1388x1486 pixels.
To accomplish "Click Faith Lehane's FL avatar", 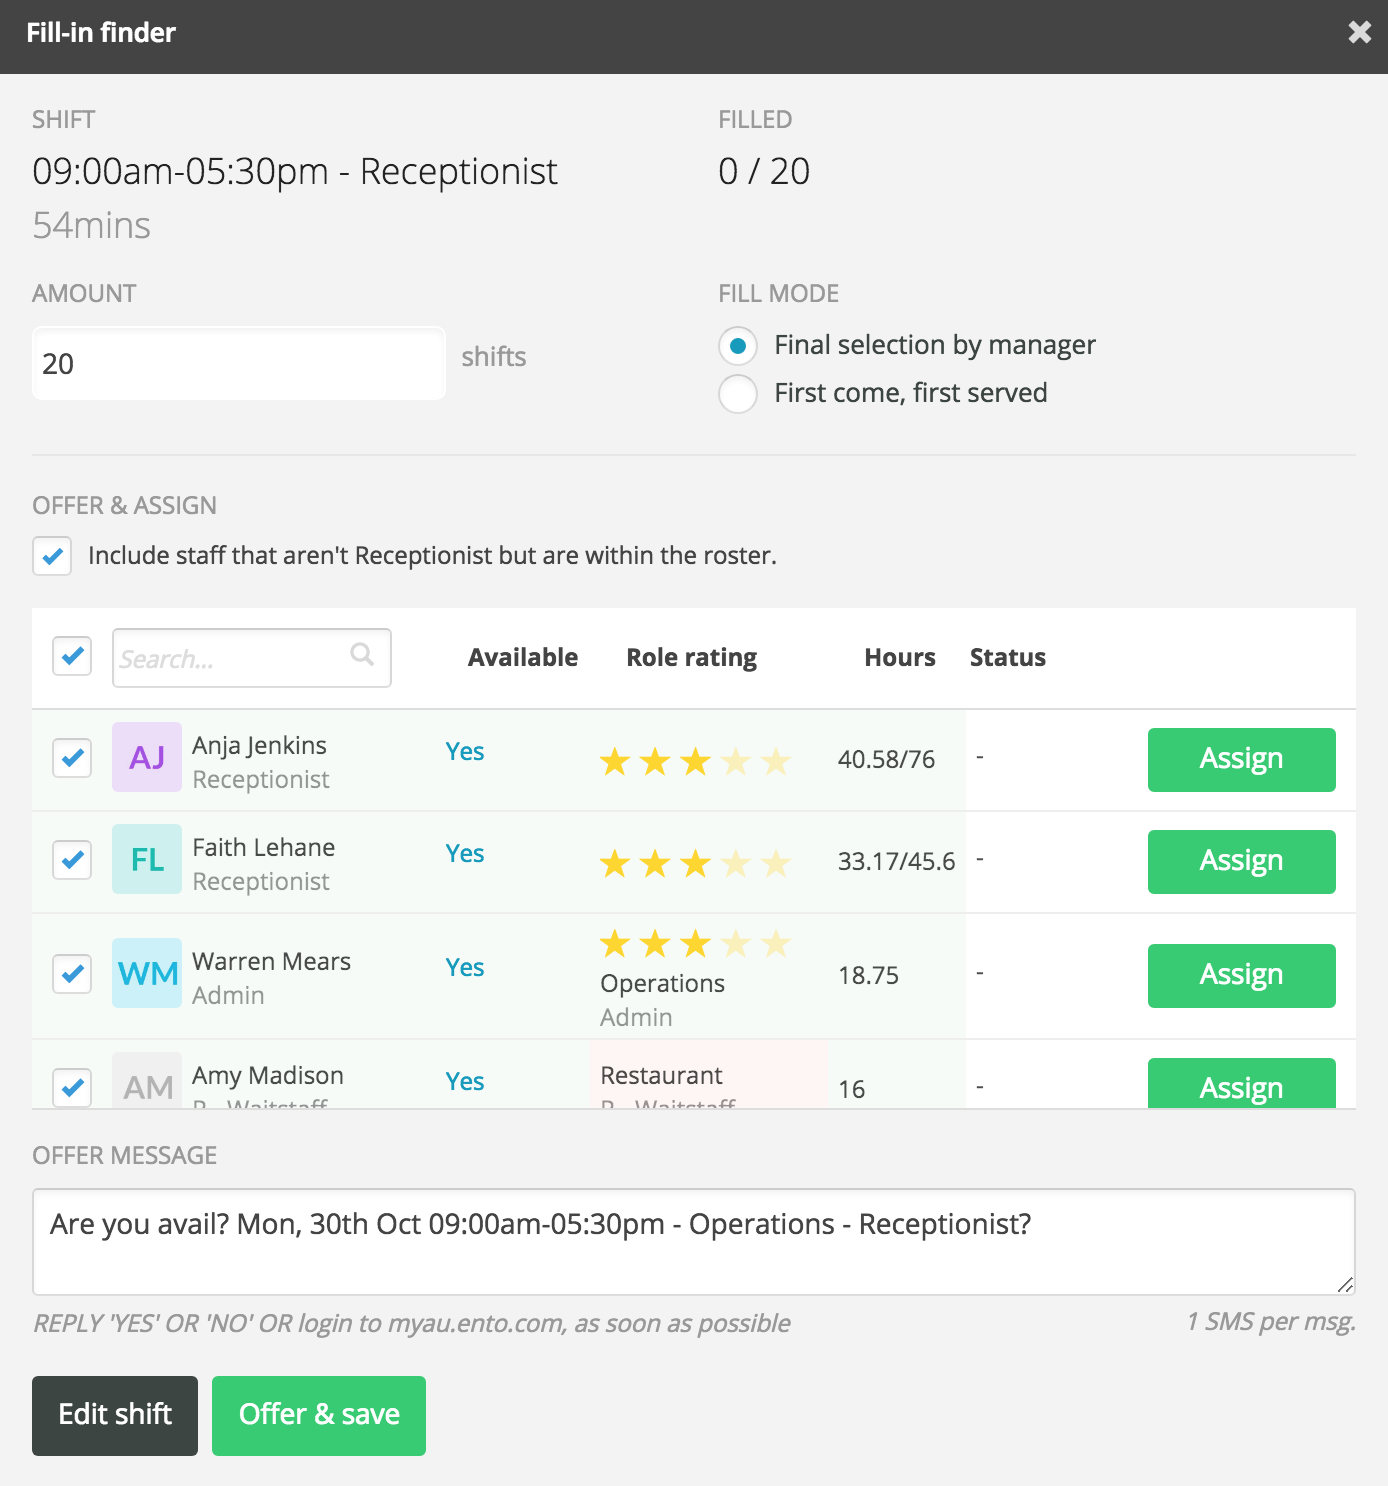I will [x=147, y=859].
